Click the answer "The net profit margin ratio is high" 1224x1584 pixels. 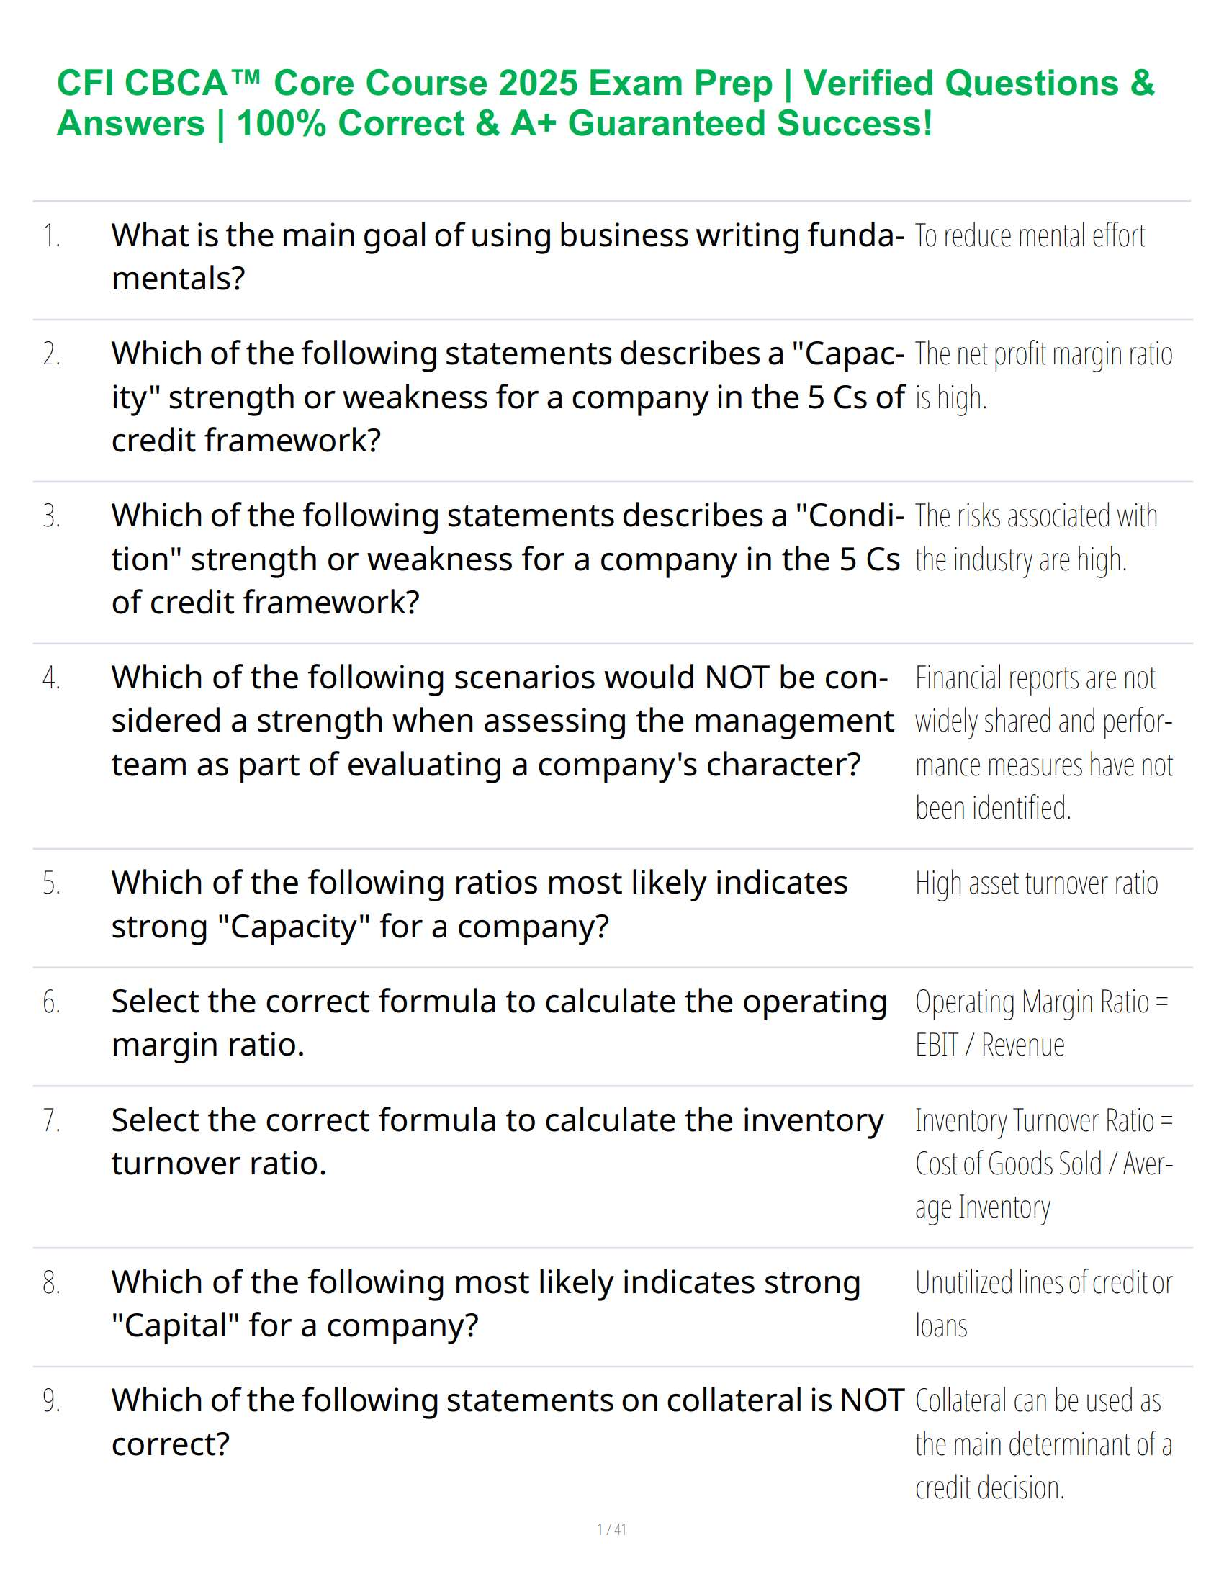point(1042,375)
